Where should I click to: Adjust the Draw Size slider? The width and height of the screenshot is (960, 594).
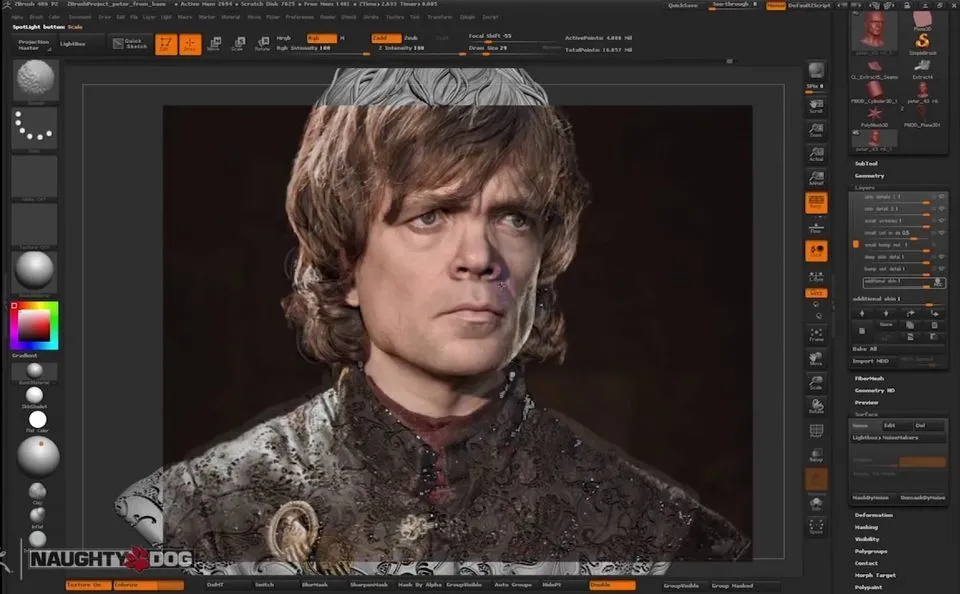point(514,49)
